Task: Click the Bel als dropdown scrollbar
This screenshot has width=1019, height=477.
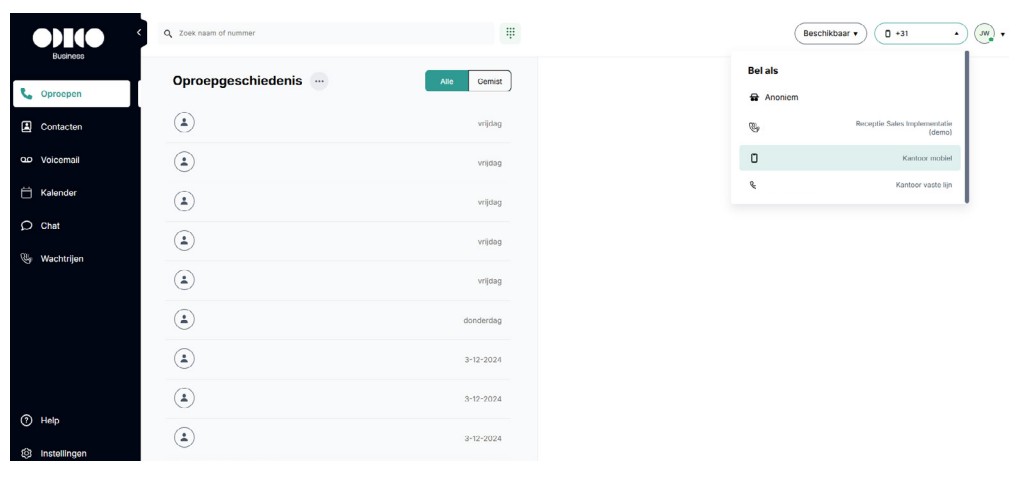Action: tap(966, 127)
